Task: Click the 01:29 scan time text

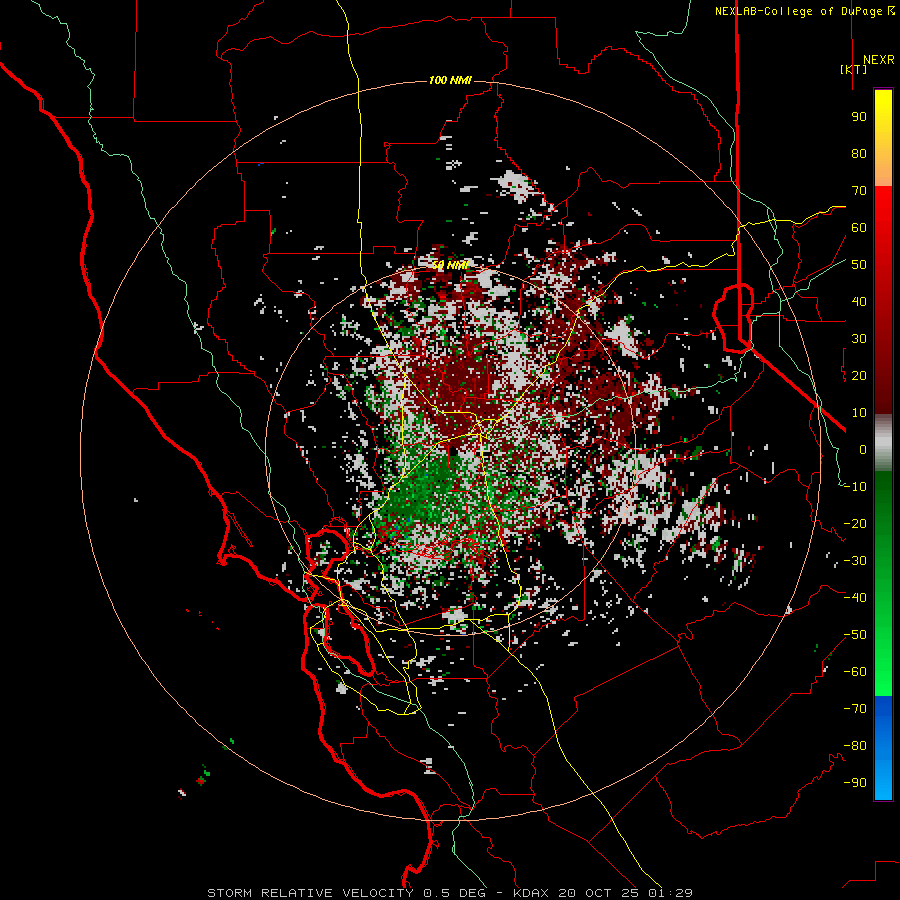Action: coord(669,893)
